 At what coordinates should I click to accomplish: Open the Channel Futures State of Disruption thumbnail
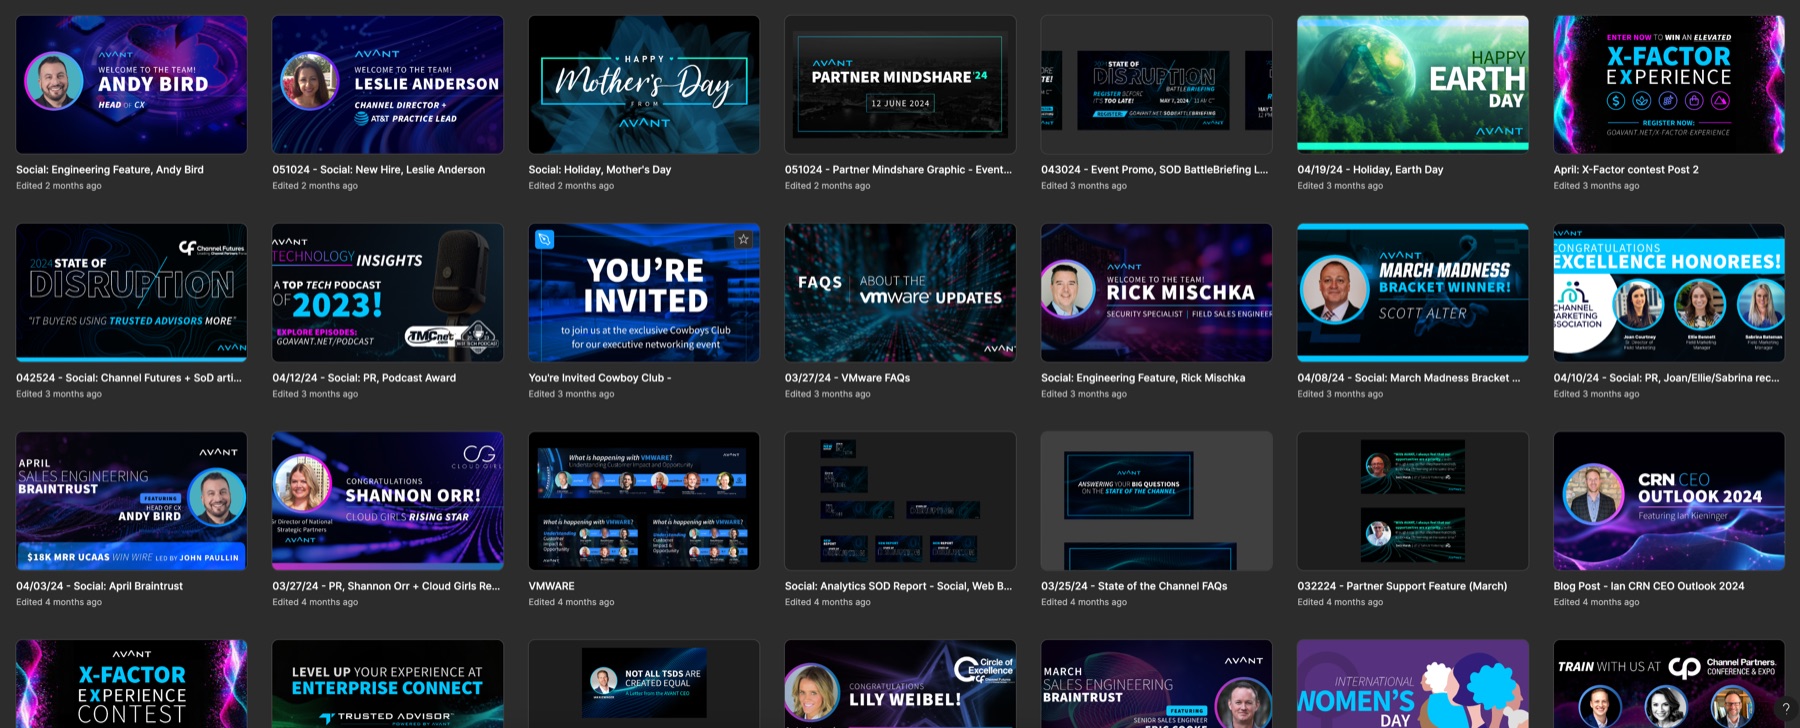[x=132, y=292]
